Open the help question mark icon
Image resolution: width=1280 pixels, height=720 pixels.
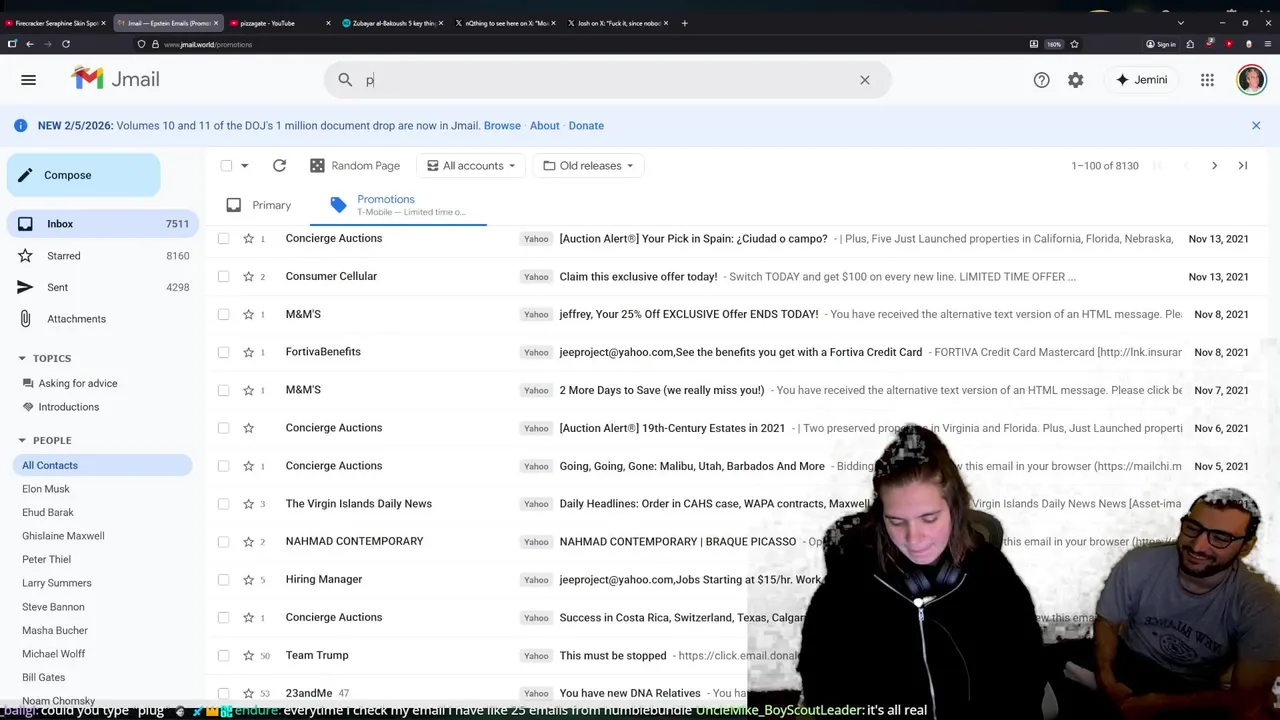point(1041,80)
